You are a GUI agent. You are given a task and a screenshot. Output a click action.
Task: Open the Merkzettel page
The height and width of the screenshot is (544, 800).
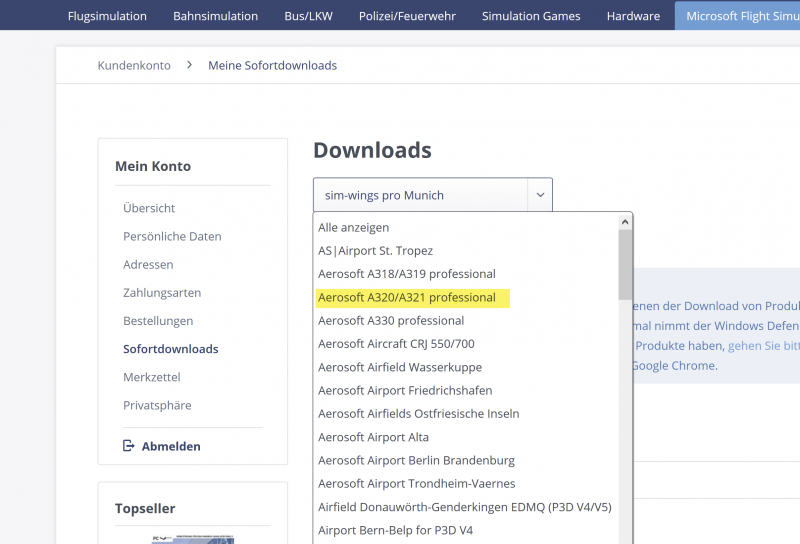pyautogui.click(x=152, y=377)
